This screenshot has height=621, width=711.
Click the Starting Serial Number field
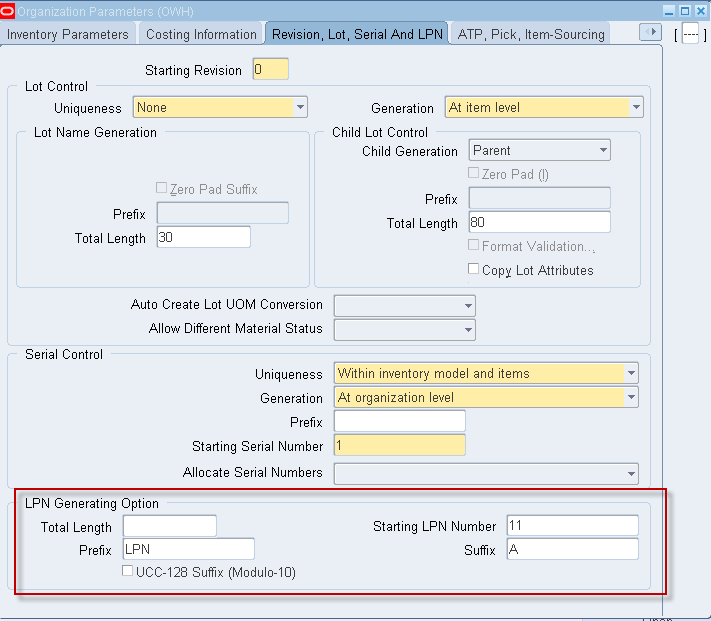(400, 445)
